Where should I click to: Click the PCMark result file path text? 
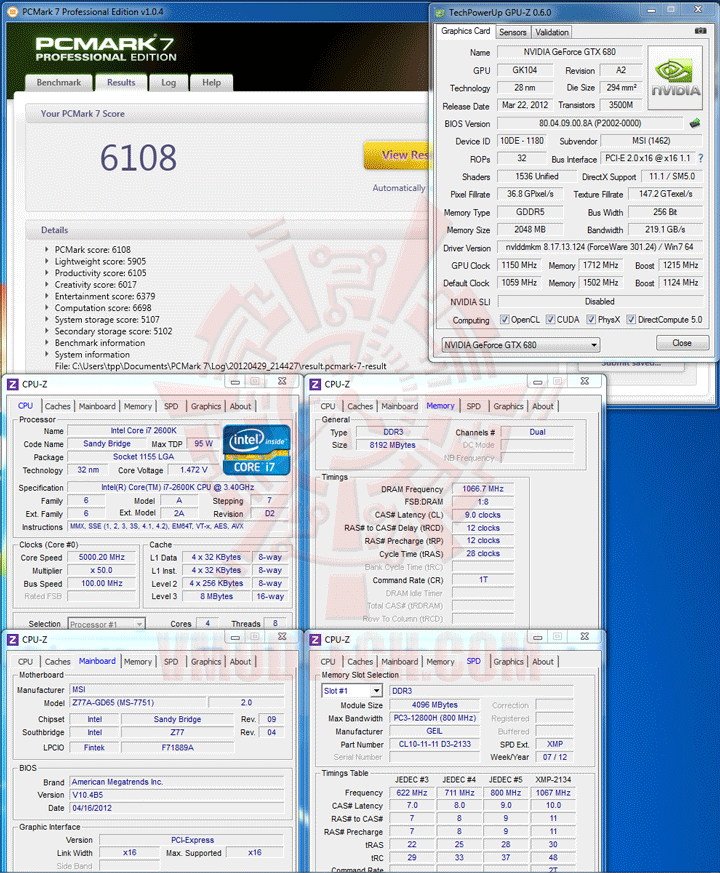[221, 366]
